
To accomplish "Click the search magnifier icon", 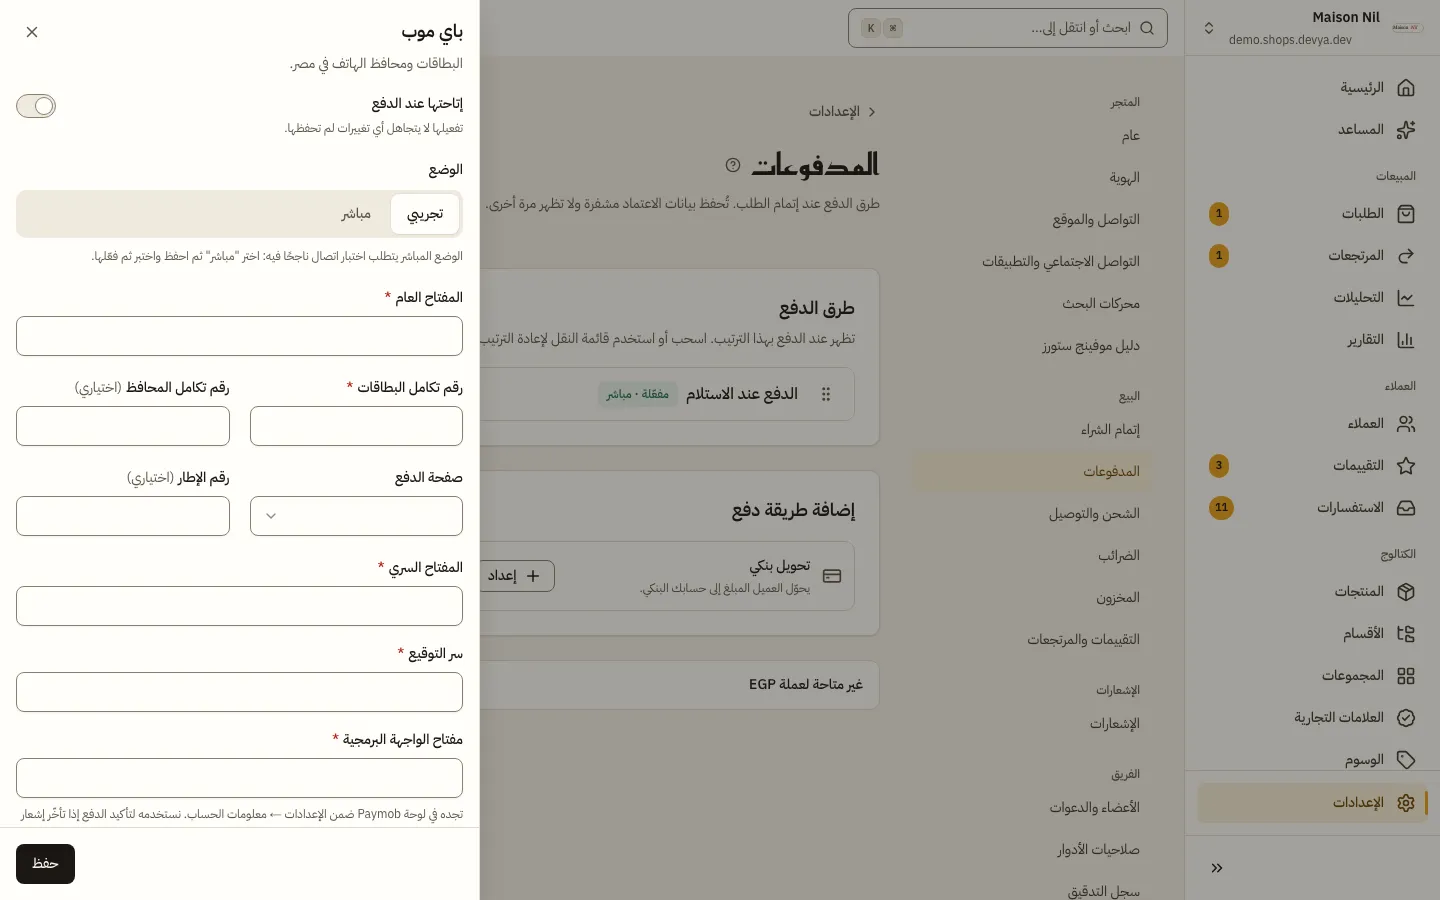I will click(x=1147, y=28).
